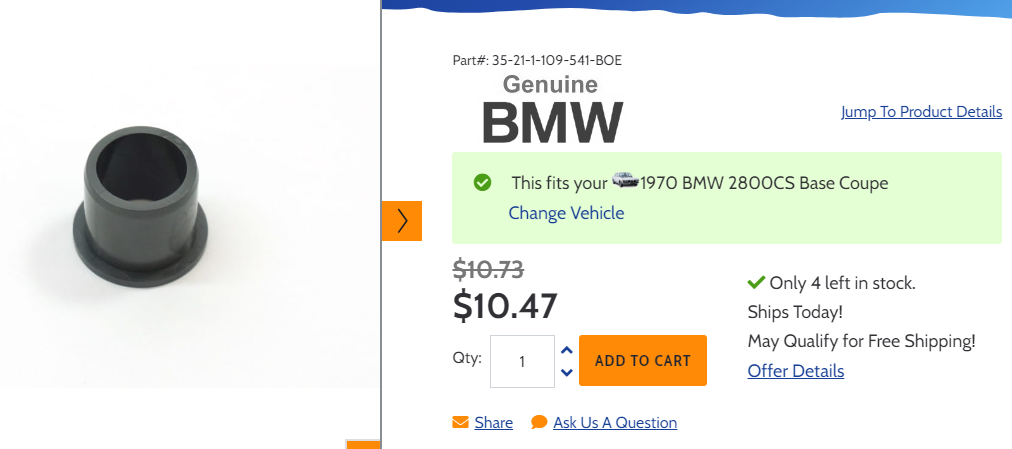Increase quantity with the up arrow

[567, 350]
